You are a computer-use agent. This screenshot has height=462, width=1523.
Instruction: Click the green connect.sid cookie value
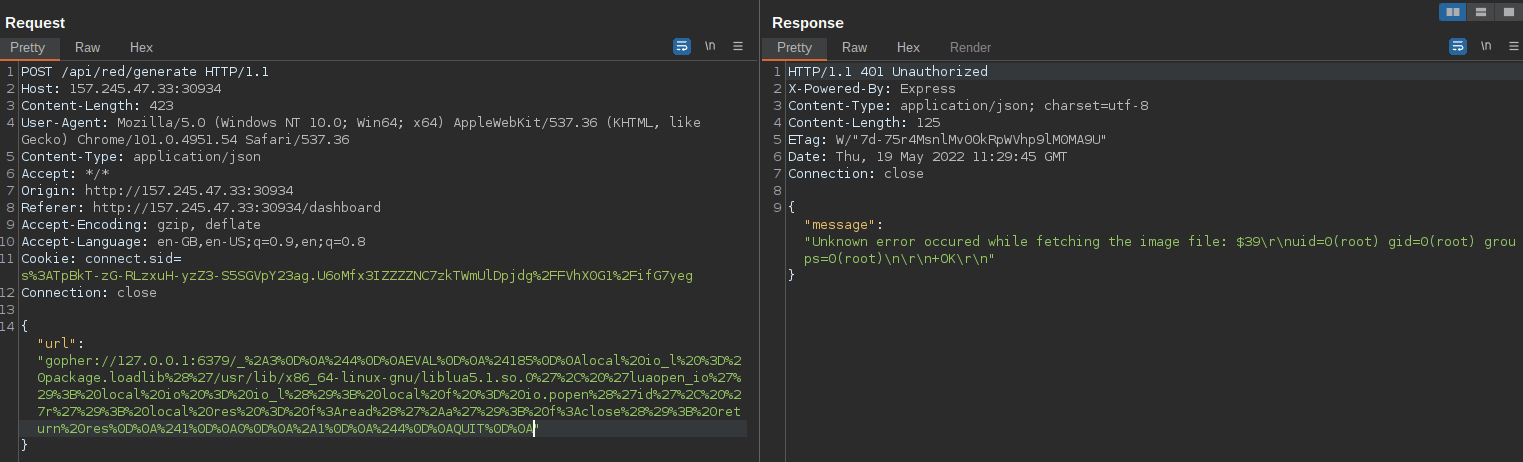tap(357, 276)
